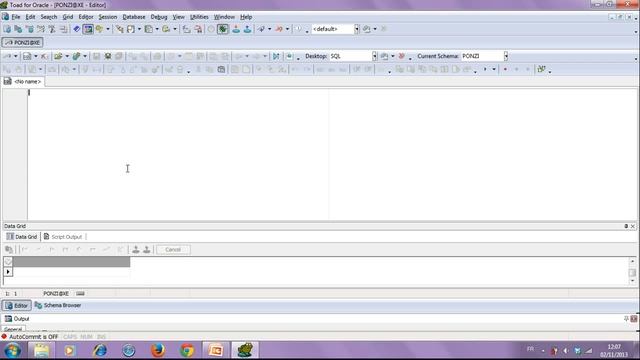This screenshot has width=640, height=360.
Task: Click the red AutoCommit status indicator
Action: pyautogui.click(x=4, y=337)
